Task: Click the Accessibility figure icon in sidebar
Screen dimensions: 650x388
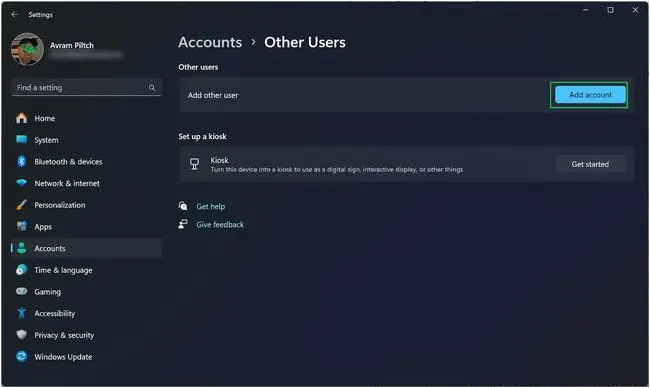Action: tap(22, 313)
